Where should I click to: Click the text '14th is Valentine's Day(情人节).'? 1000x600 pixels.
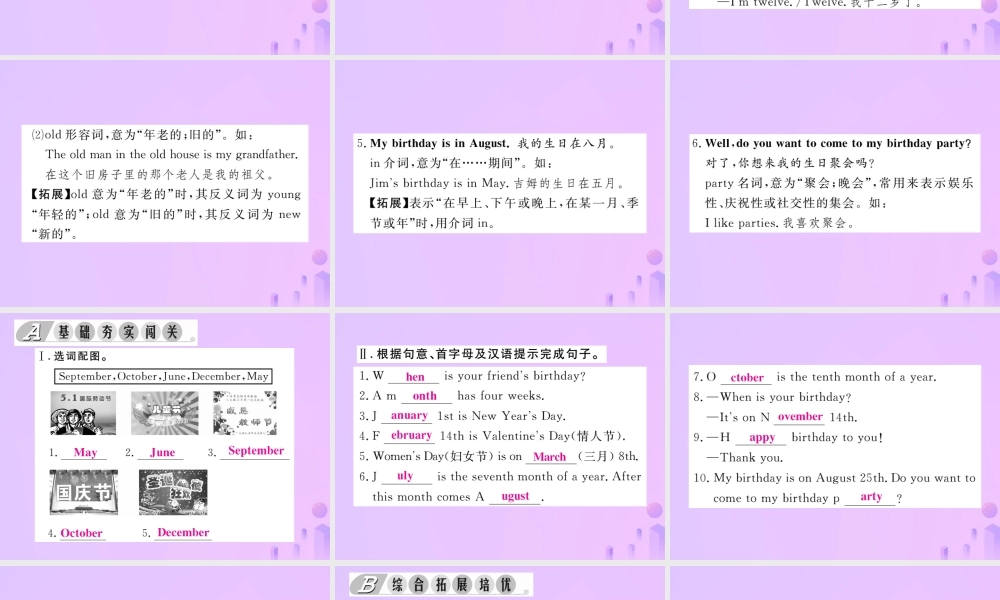533,436
